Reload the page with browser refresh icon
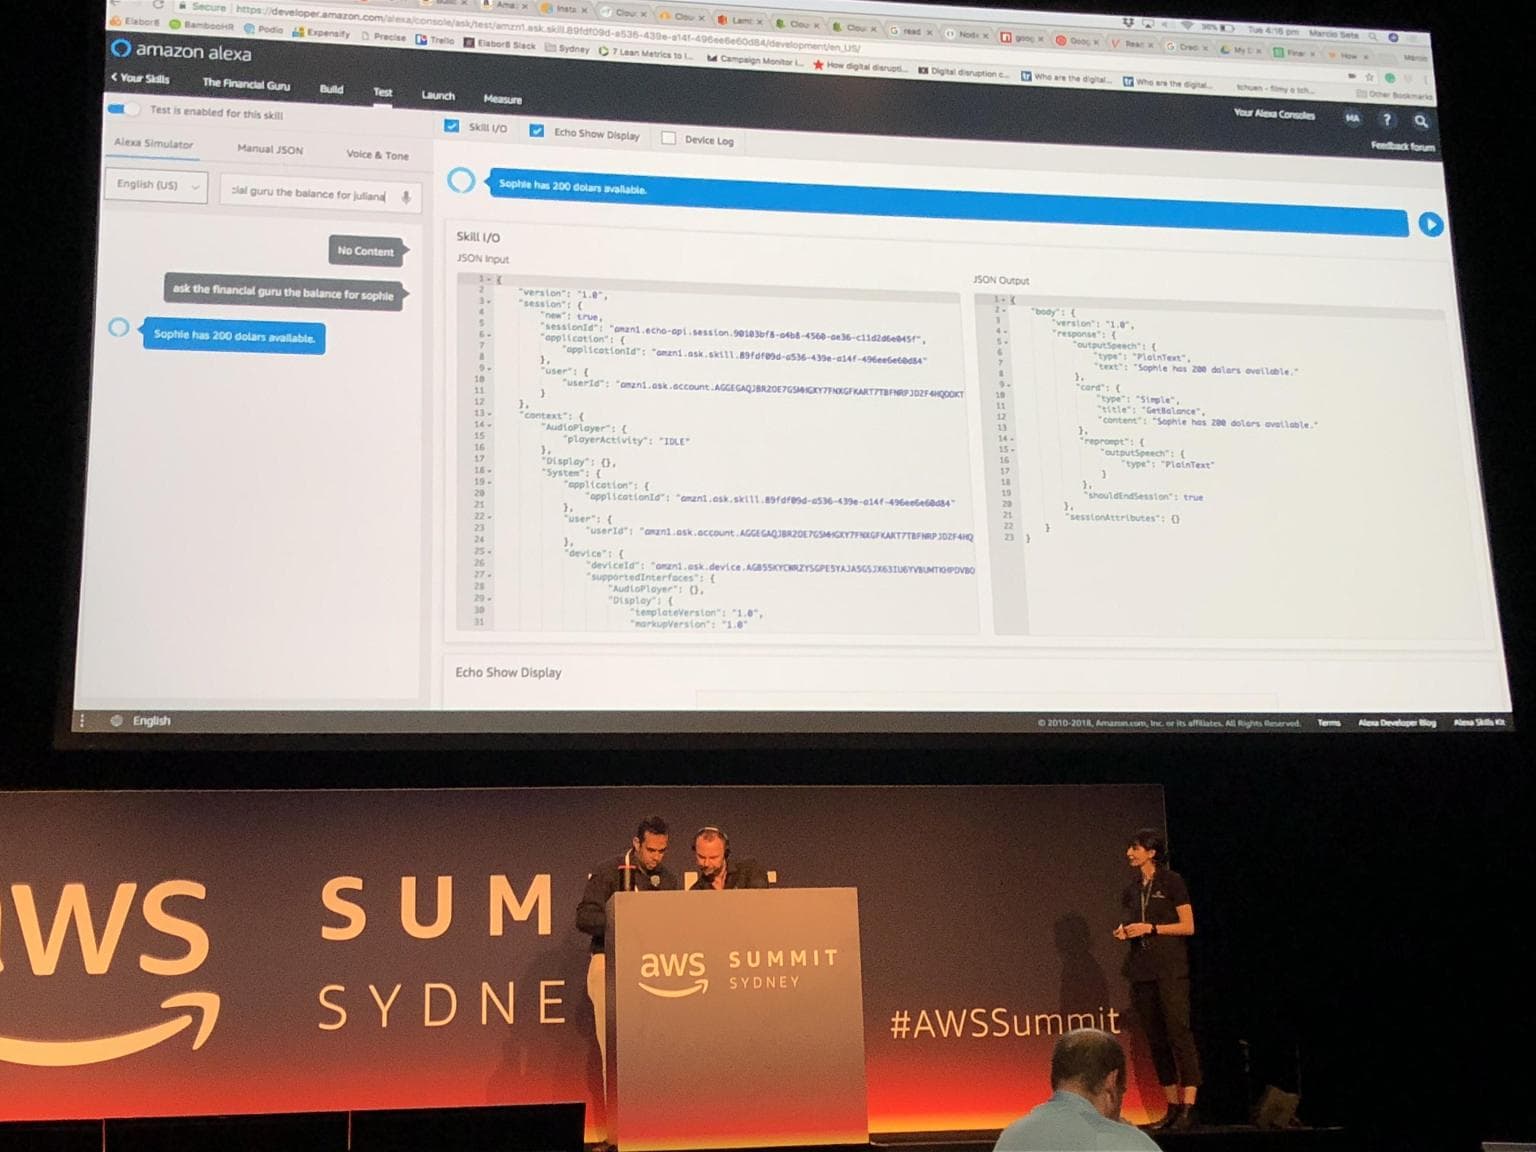The image size is (1536, 1152). 158,5
